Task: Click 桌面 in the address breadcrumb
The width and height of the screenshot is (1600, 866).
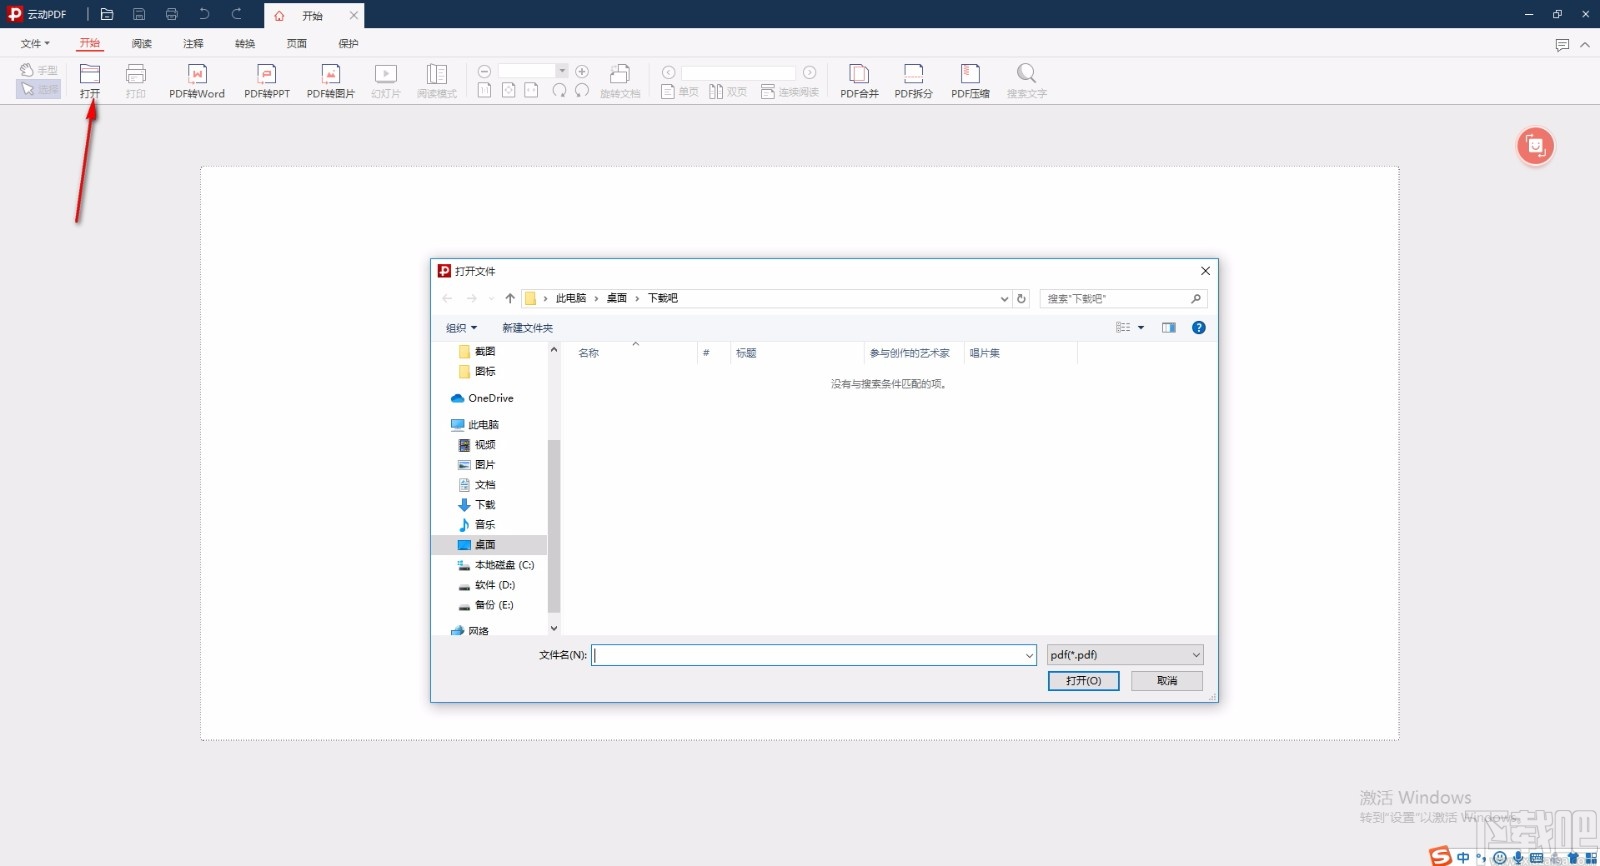Action: pyautogui.click(x=617, y=298)
